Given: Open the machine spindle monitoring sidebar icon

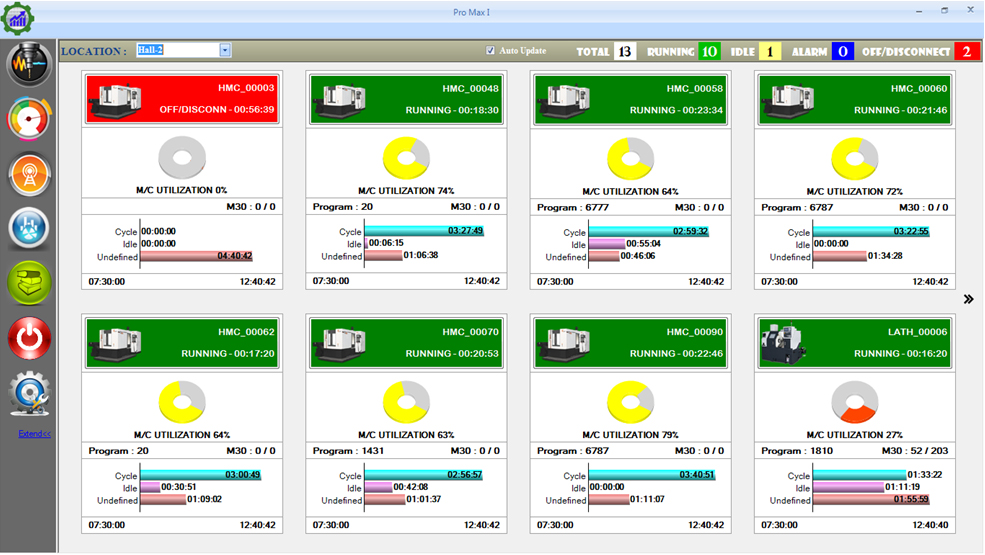Looking at the screenshot, I should [x=29, y=65].
